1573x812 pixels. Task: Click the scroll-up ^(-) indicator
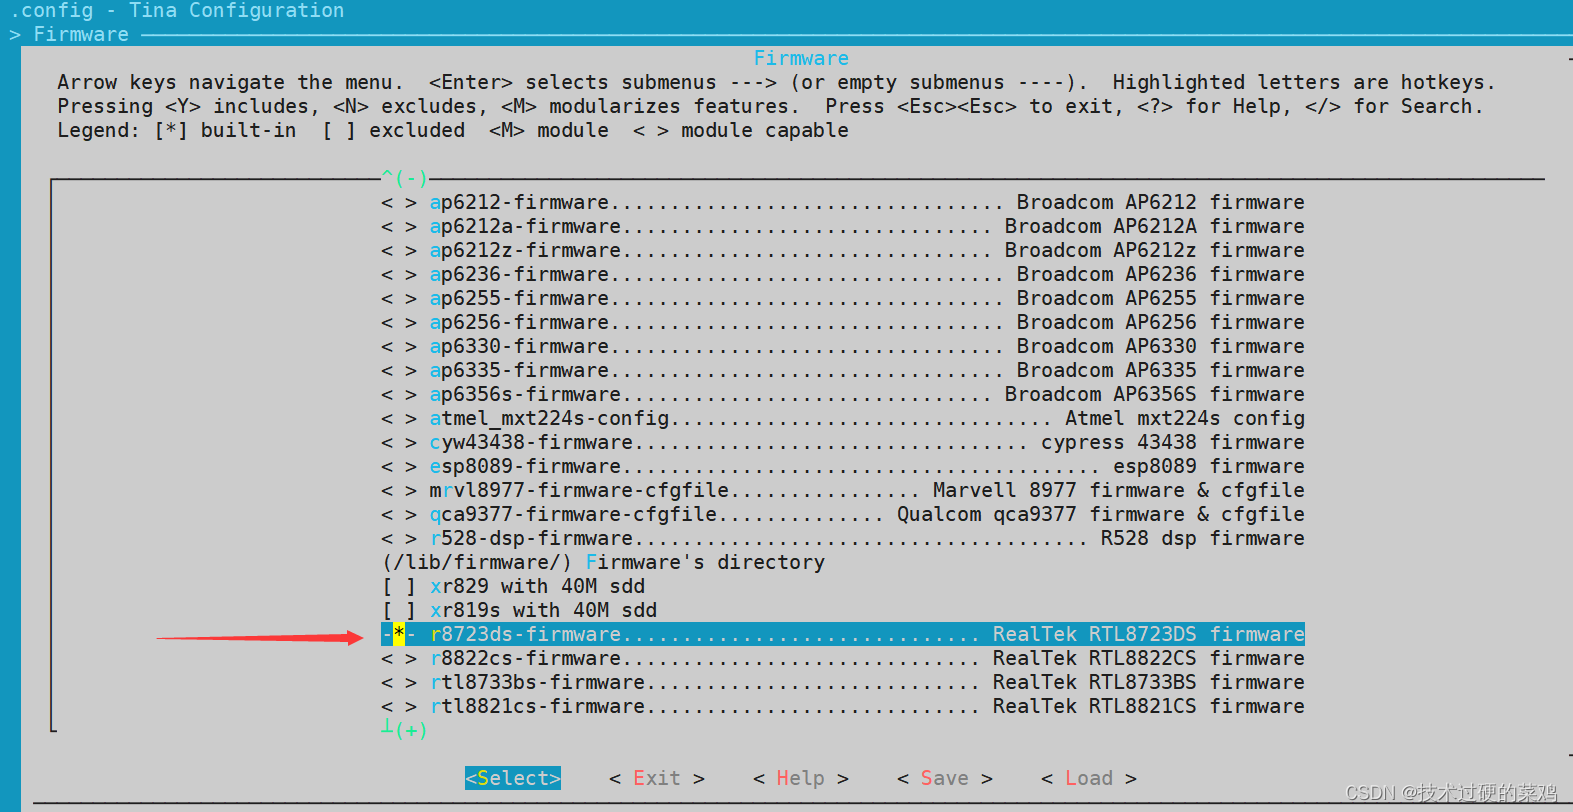(x=405, y=178)
